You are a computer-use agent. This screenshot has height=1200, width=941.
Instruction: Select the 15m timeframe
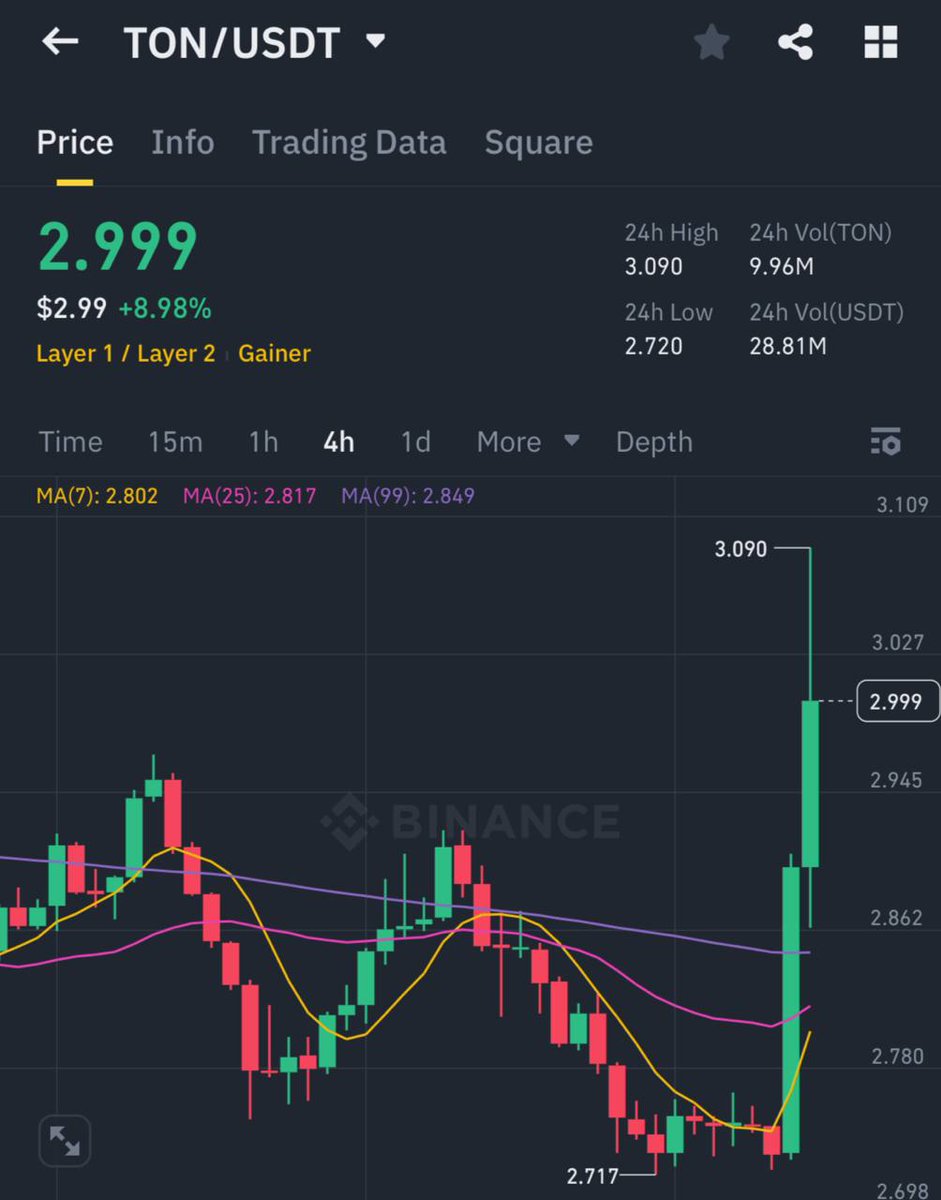[x=175, y=441]
